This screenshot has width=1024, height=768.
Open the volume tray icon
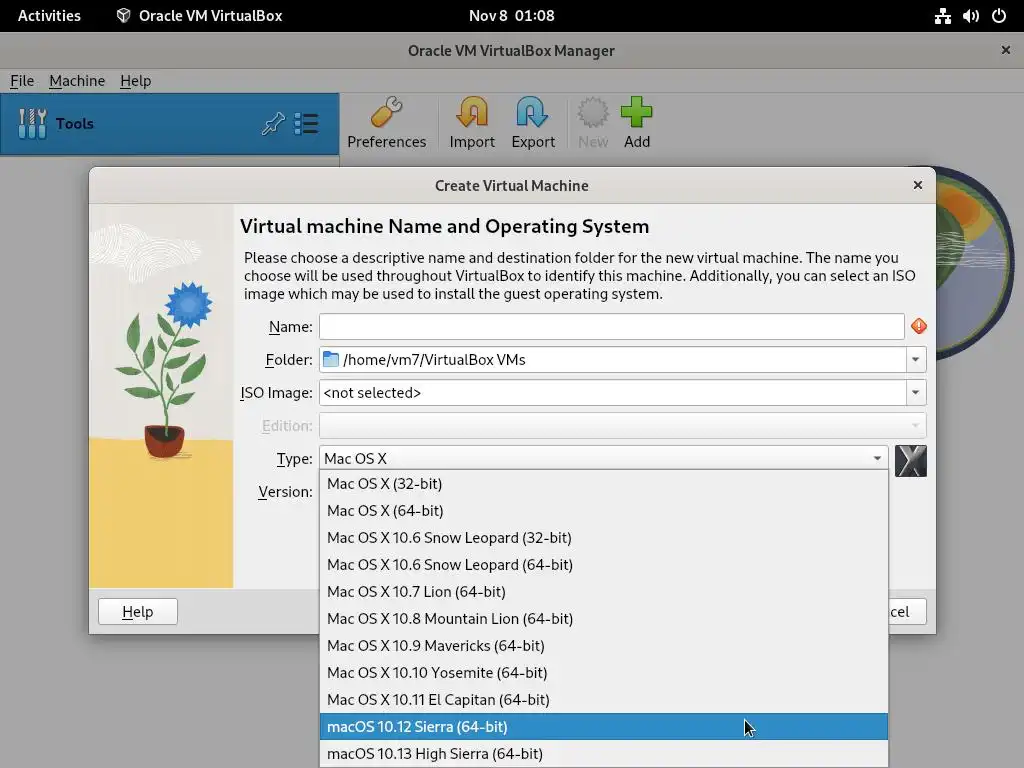click(970, 16)
